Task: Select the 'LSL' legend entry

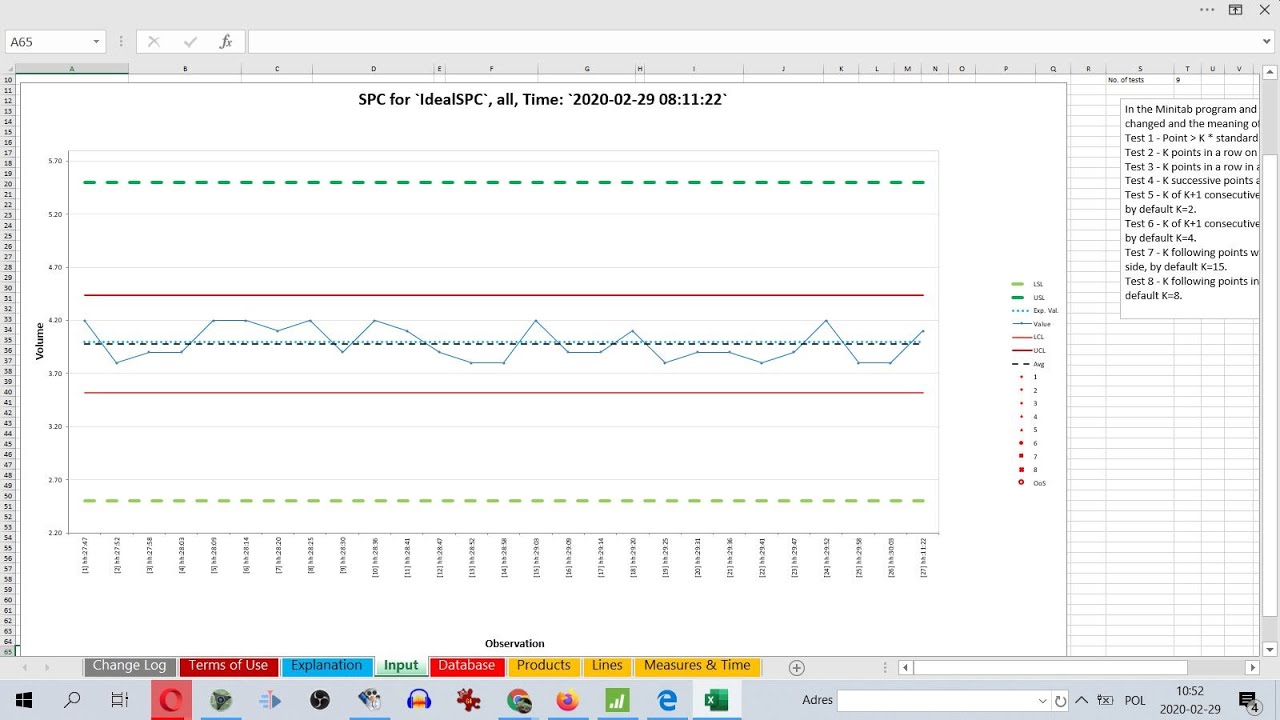Action: pyautogui.click(x=1026, y=284)
